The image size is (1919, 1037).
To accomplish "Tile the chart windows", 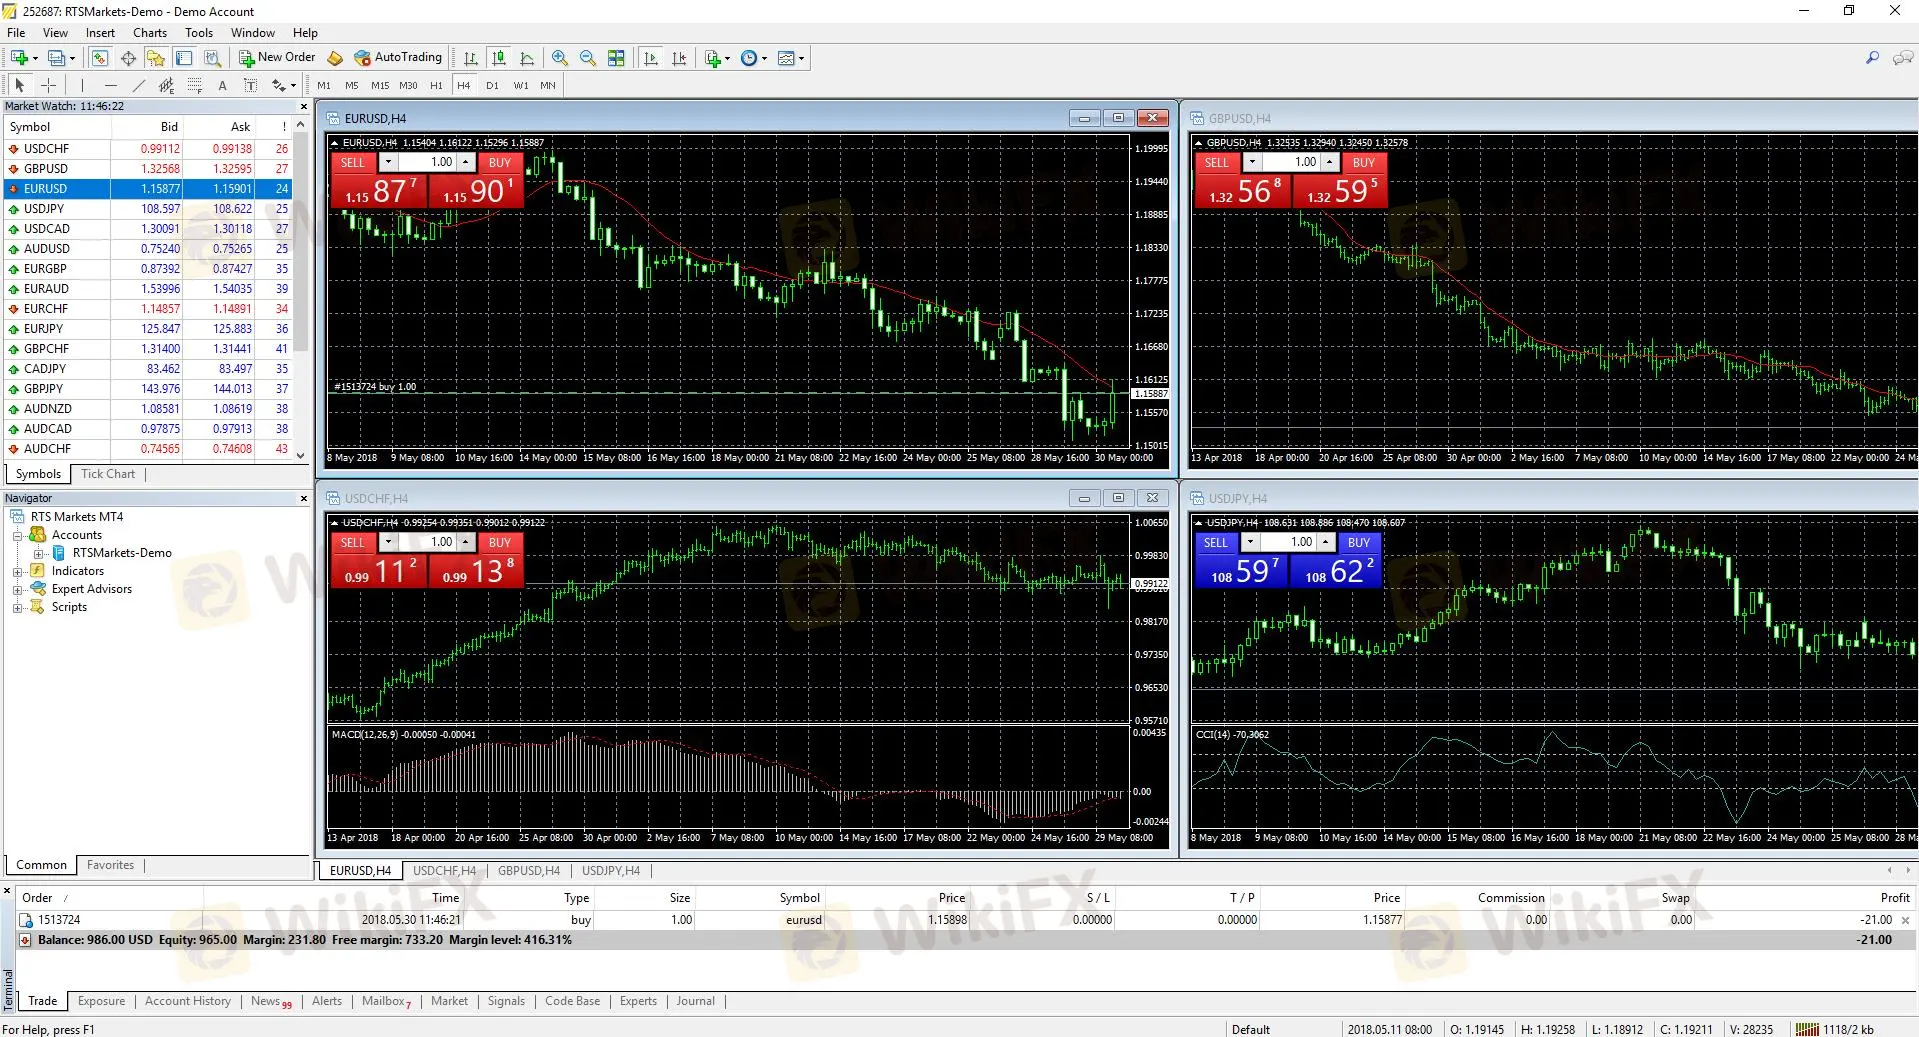I will (616, 58).
